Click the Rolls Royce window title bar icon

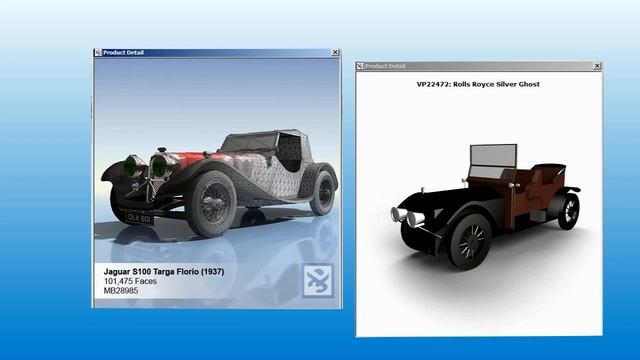[x=360, y=66]
